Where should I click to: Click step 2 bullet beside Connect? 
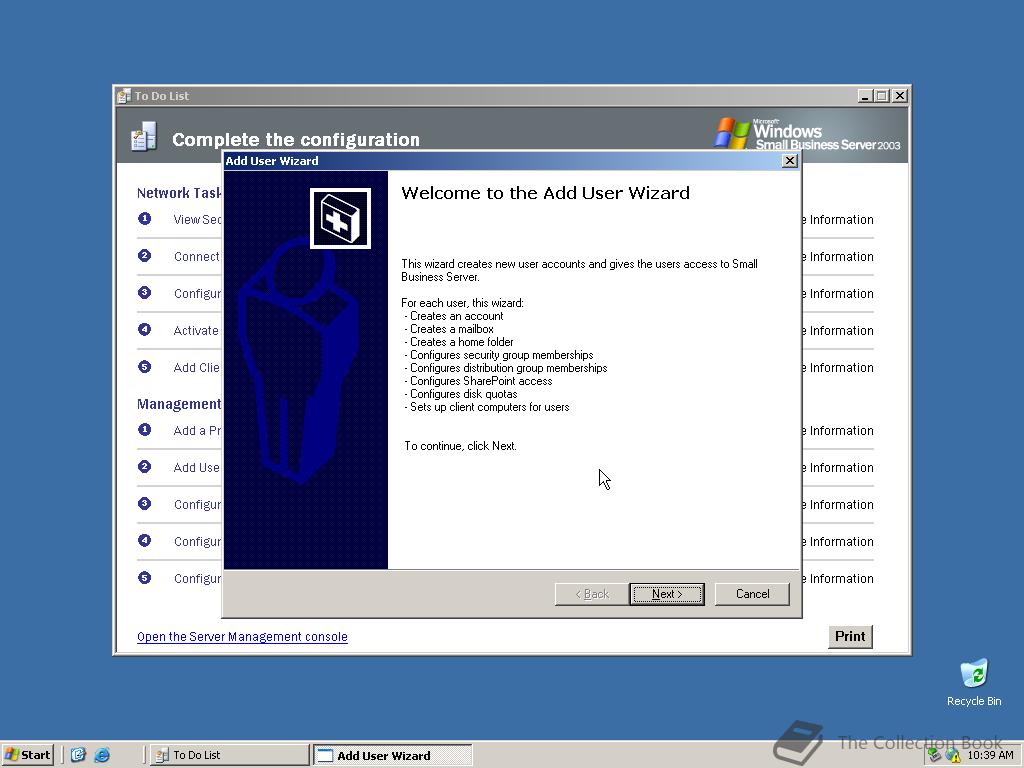pyautogui.click(x=144, y=256)
